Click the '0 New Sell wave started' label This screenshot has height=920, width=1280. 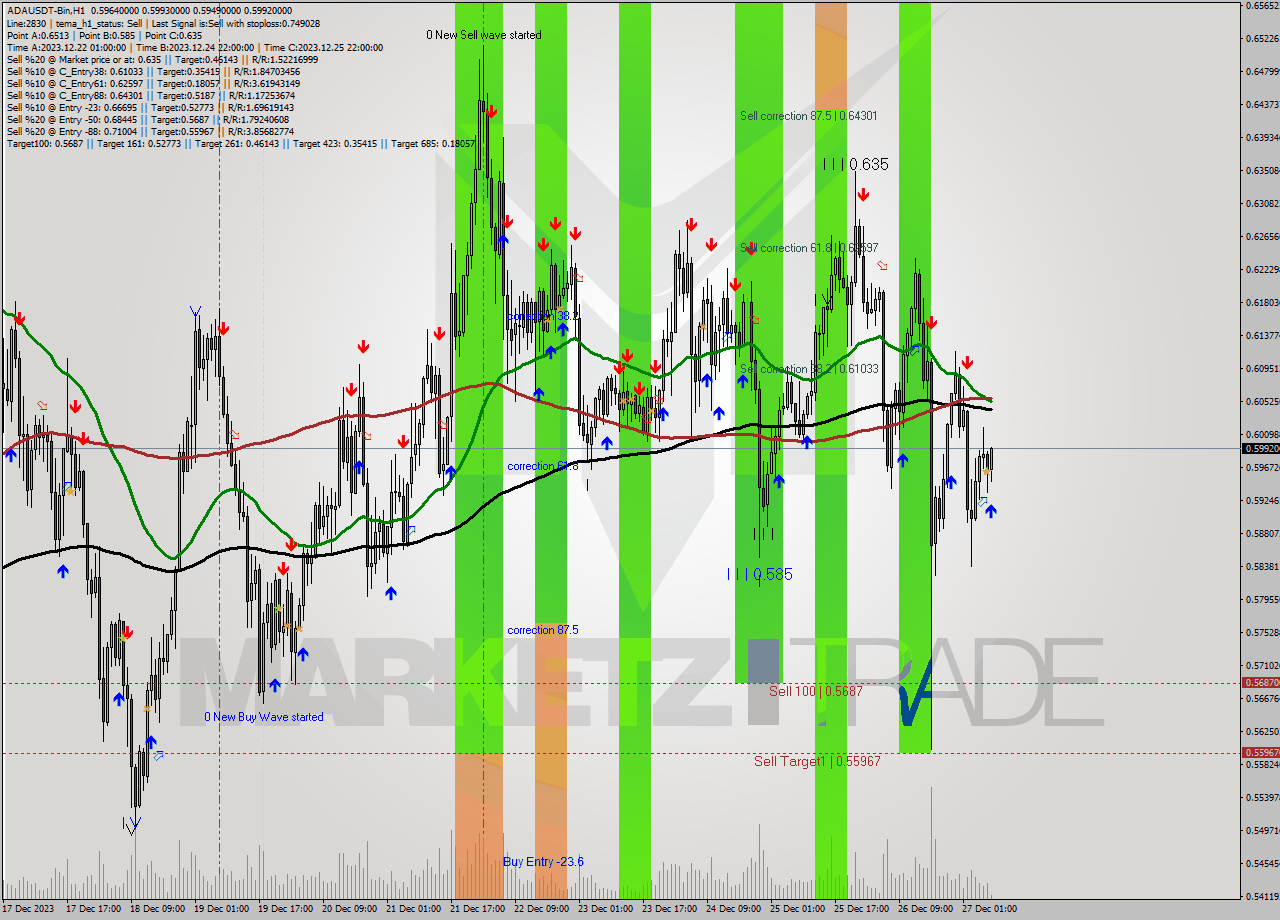point(483,35)
